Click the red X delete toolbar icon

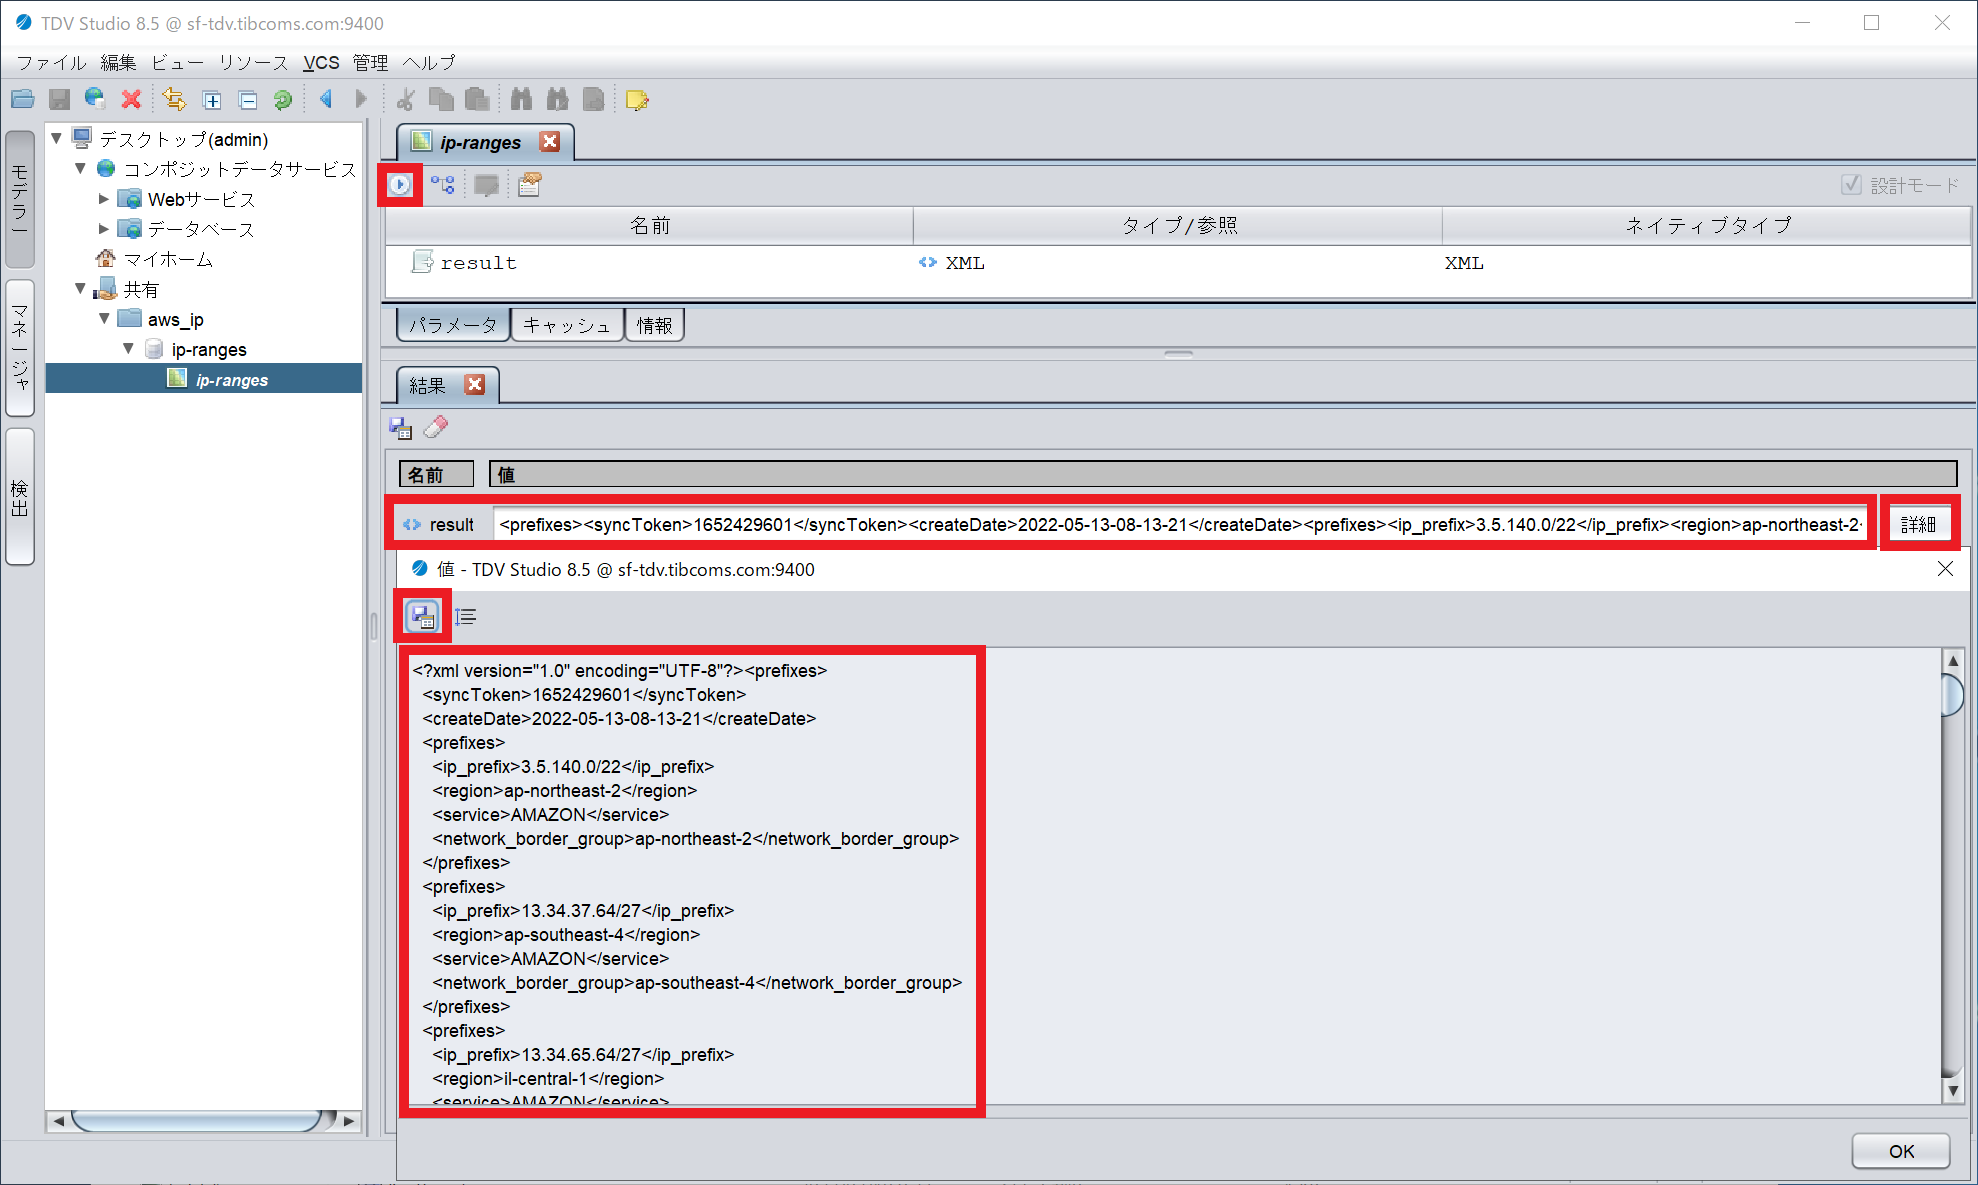(x=131, y=99)
